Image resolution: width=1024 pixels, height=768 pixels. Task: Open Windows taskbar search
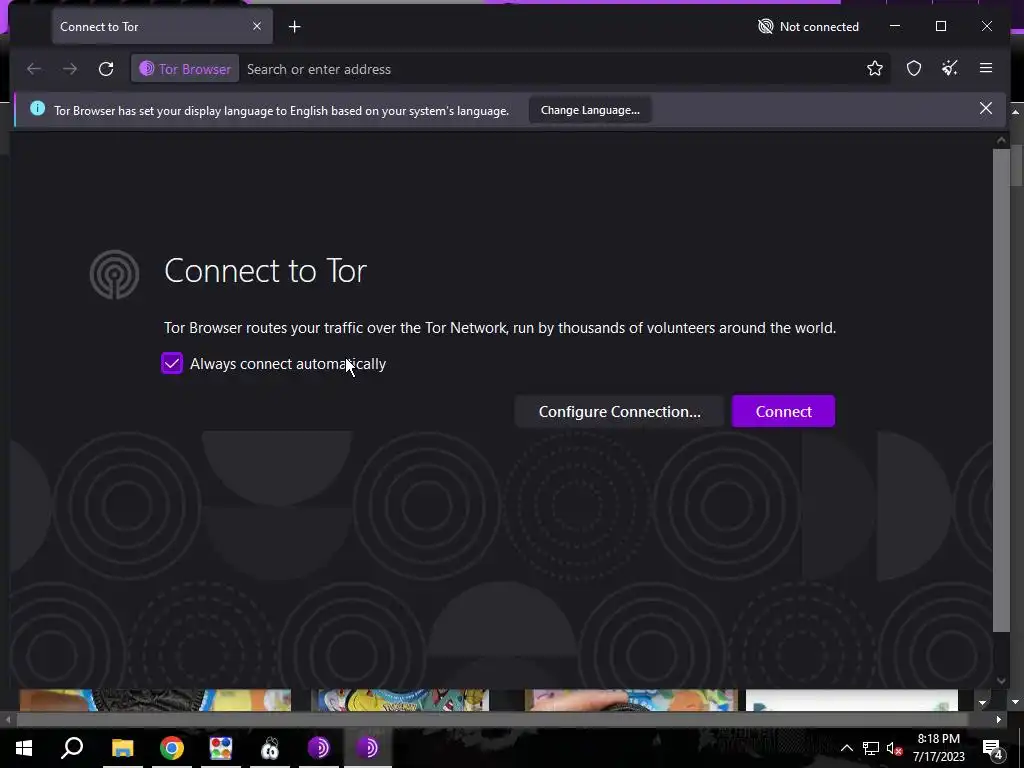[x=72, y=748]
